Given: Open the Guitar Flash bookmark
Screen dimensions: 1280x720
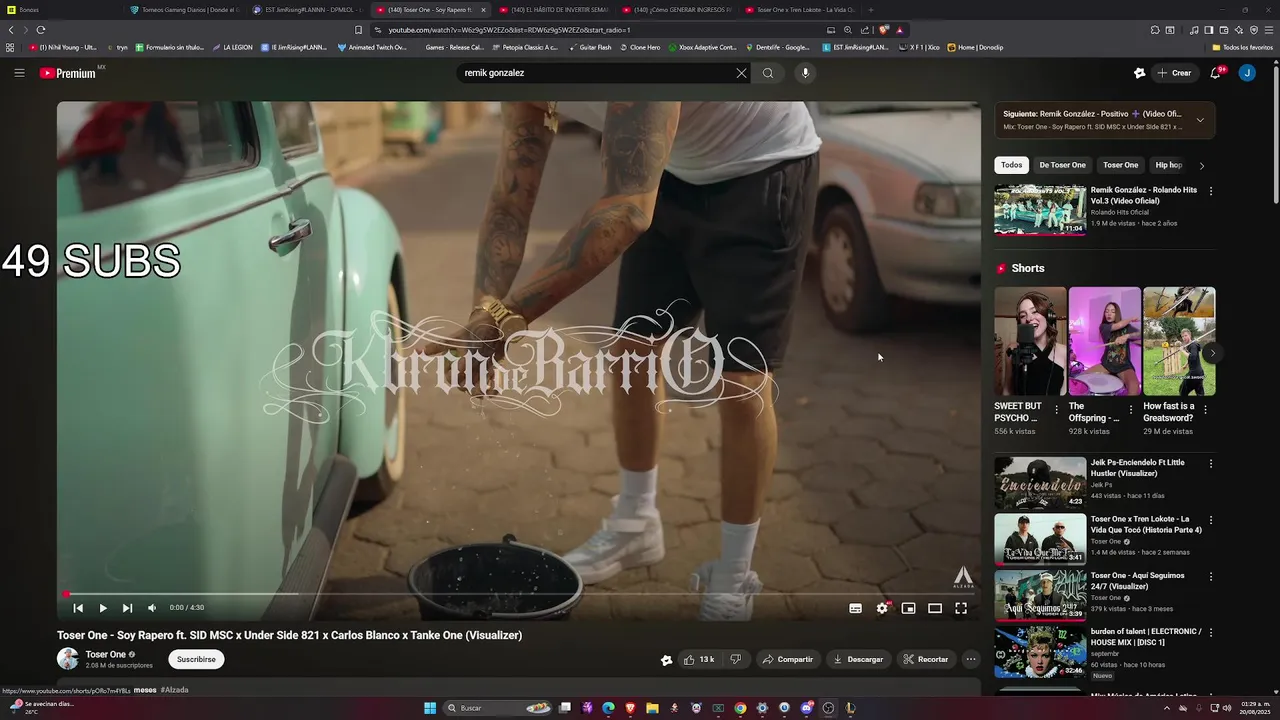Looking at the screenshot, I should click(590, 47).
